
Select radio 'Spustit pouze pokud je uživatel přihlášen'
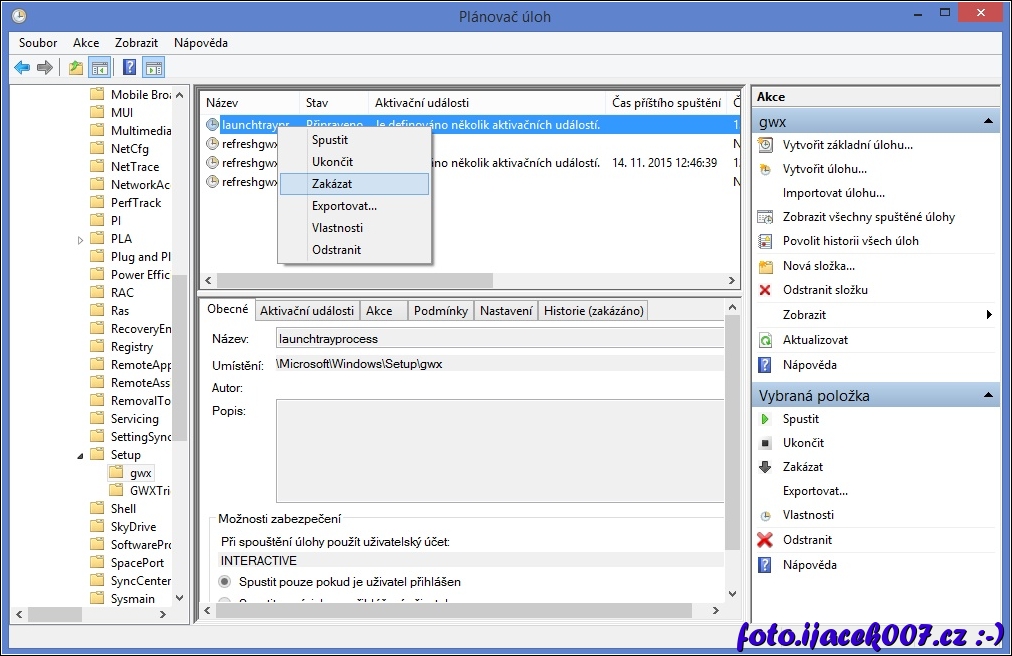[x=225, y=581]
